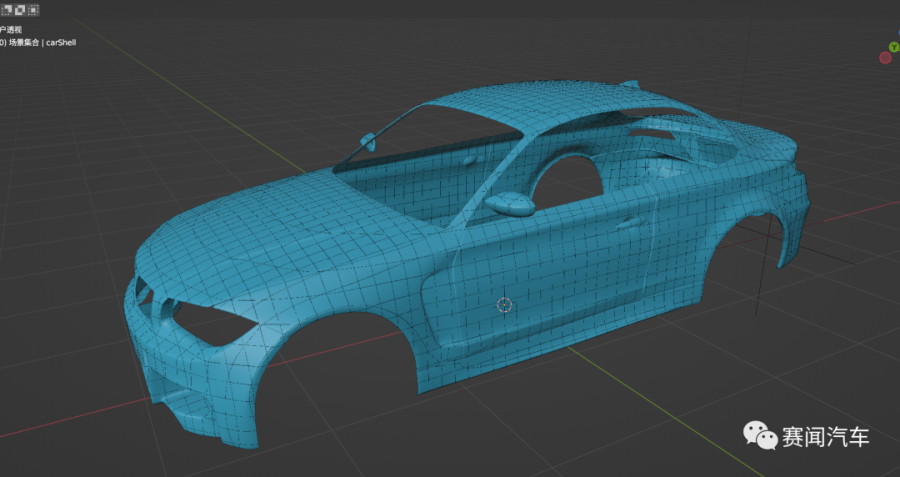Click the 赛闻汽车 watermark text

(x=825, y=436)
